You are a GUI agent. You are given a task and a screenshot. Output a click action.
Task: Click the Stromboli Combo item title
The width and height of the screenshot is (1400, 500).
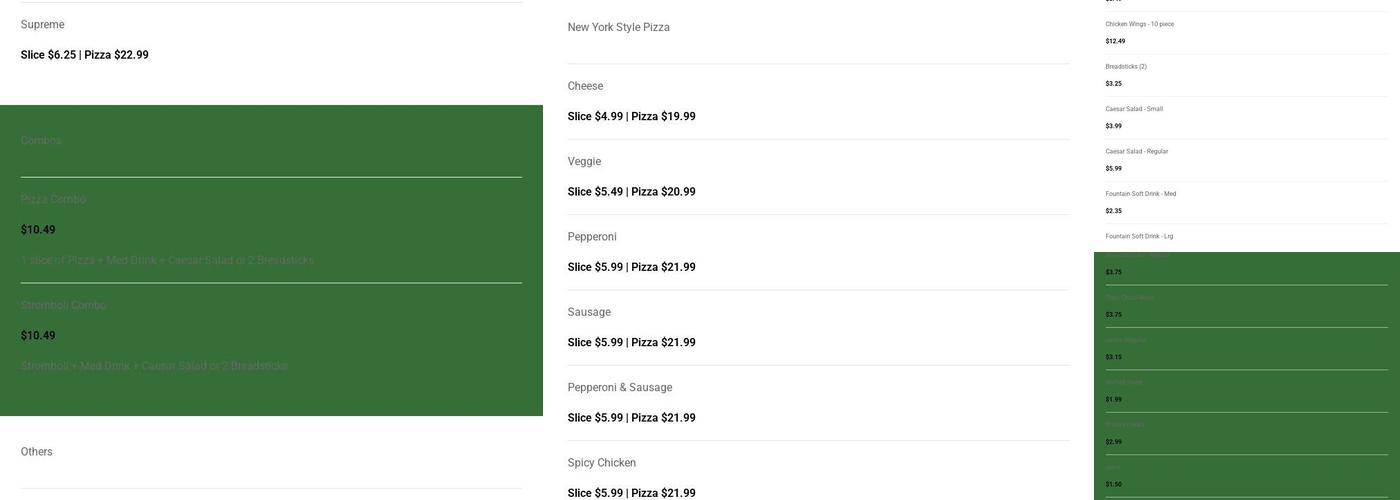[x=63, y=306]
